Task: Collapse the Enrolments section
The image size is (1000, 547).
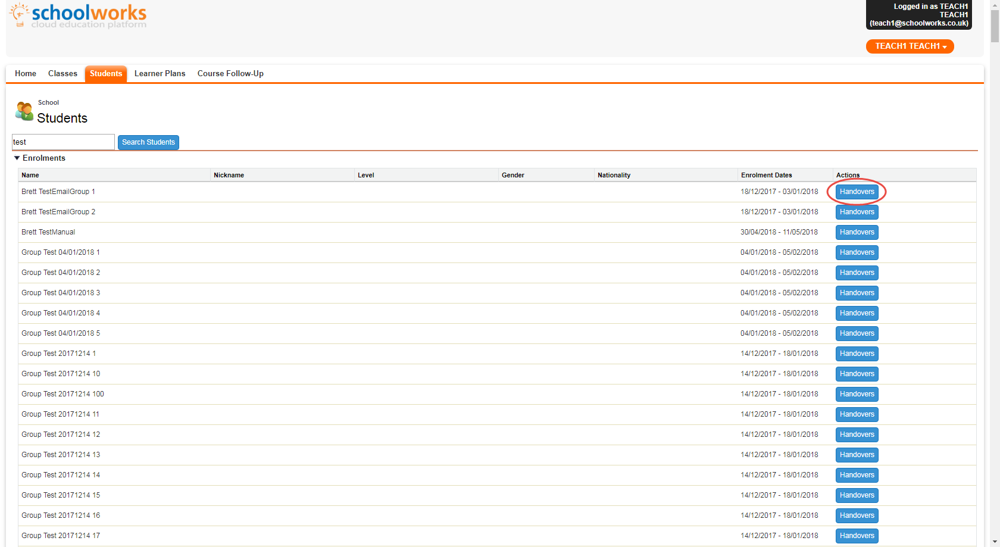Action: pos(17,158)
